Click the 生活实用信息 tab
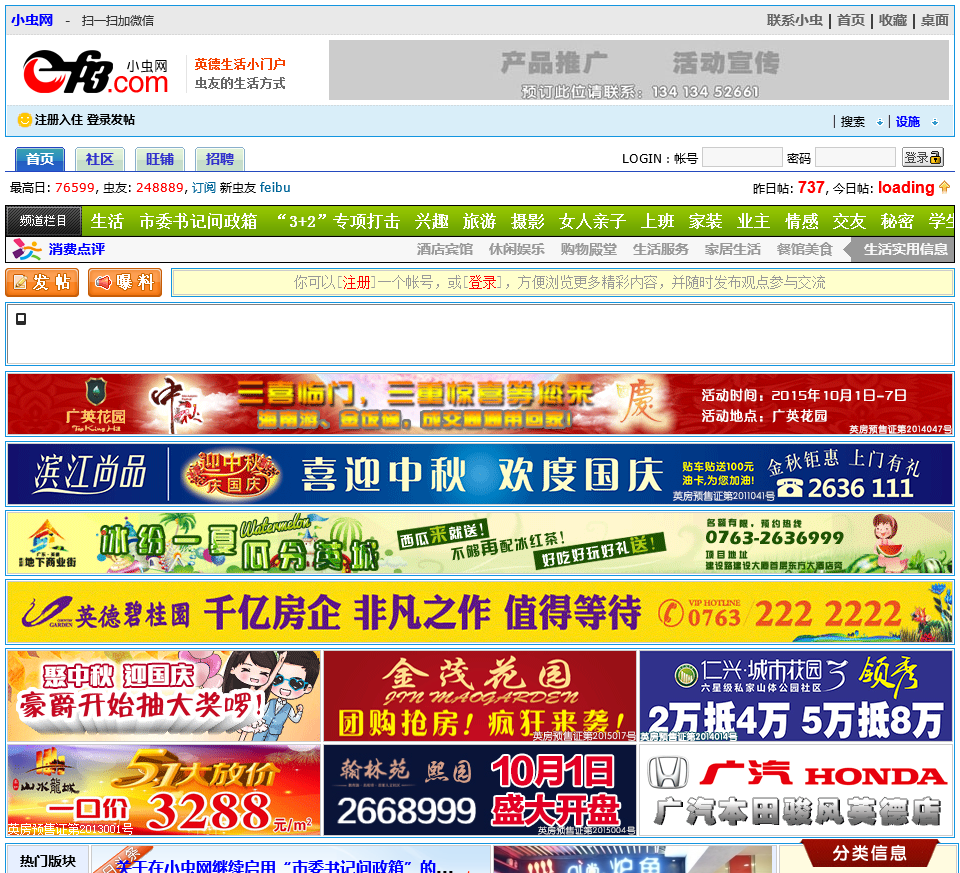The width and height of the screenshot is (960, 873). (x=899, y=249)
